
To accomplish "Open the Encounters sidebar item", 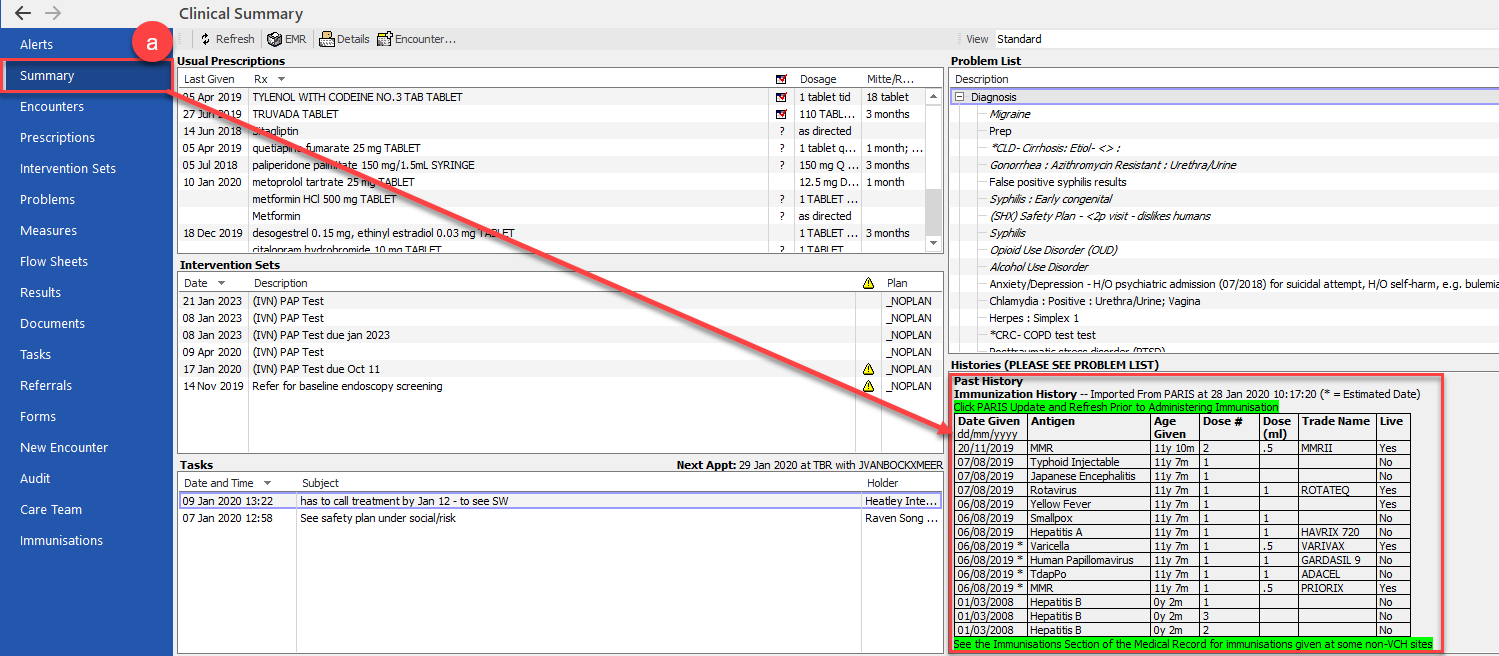I will 52,106.
